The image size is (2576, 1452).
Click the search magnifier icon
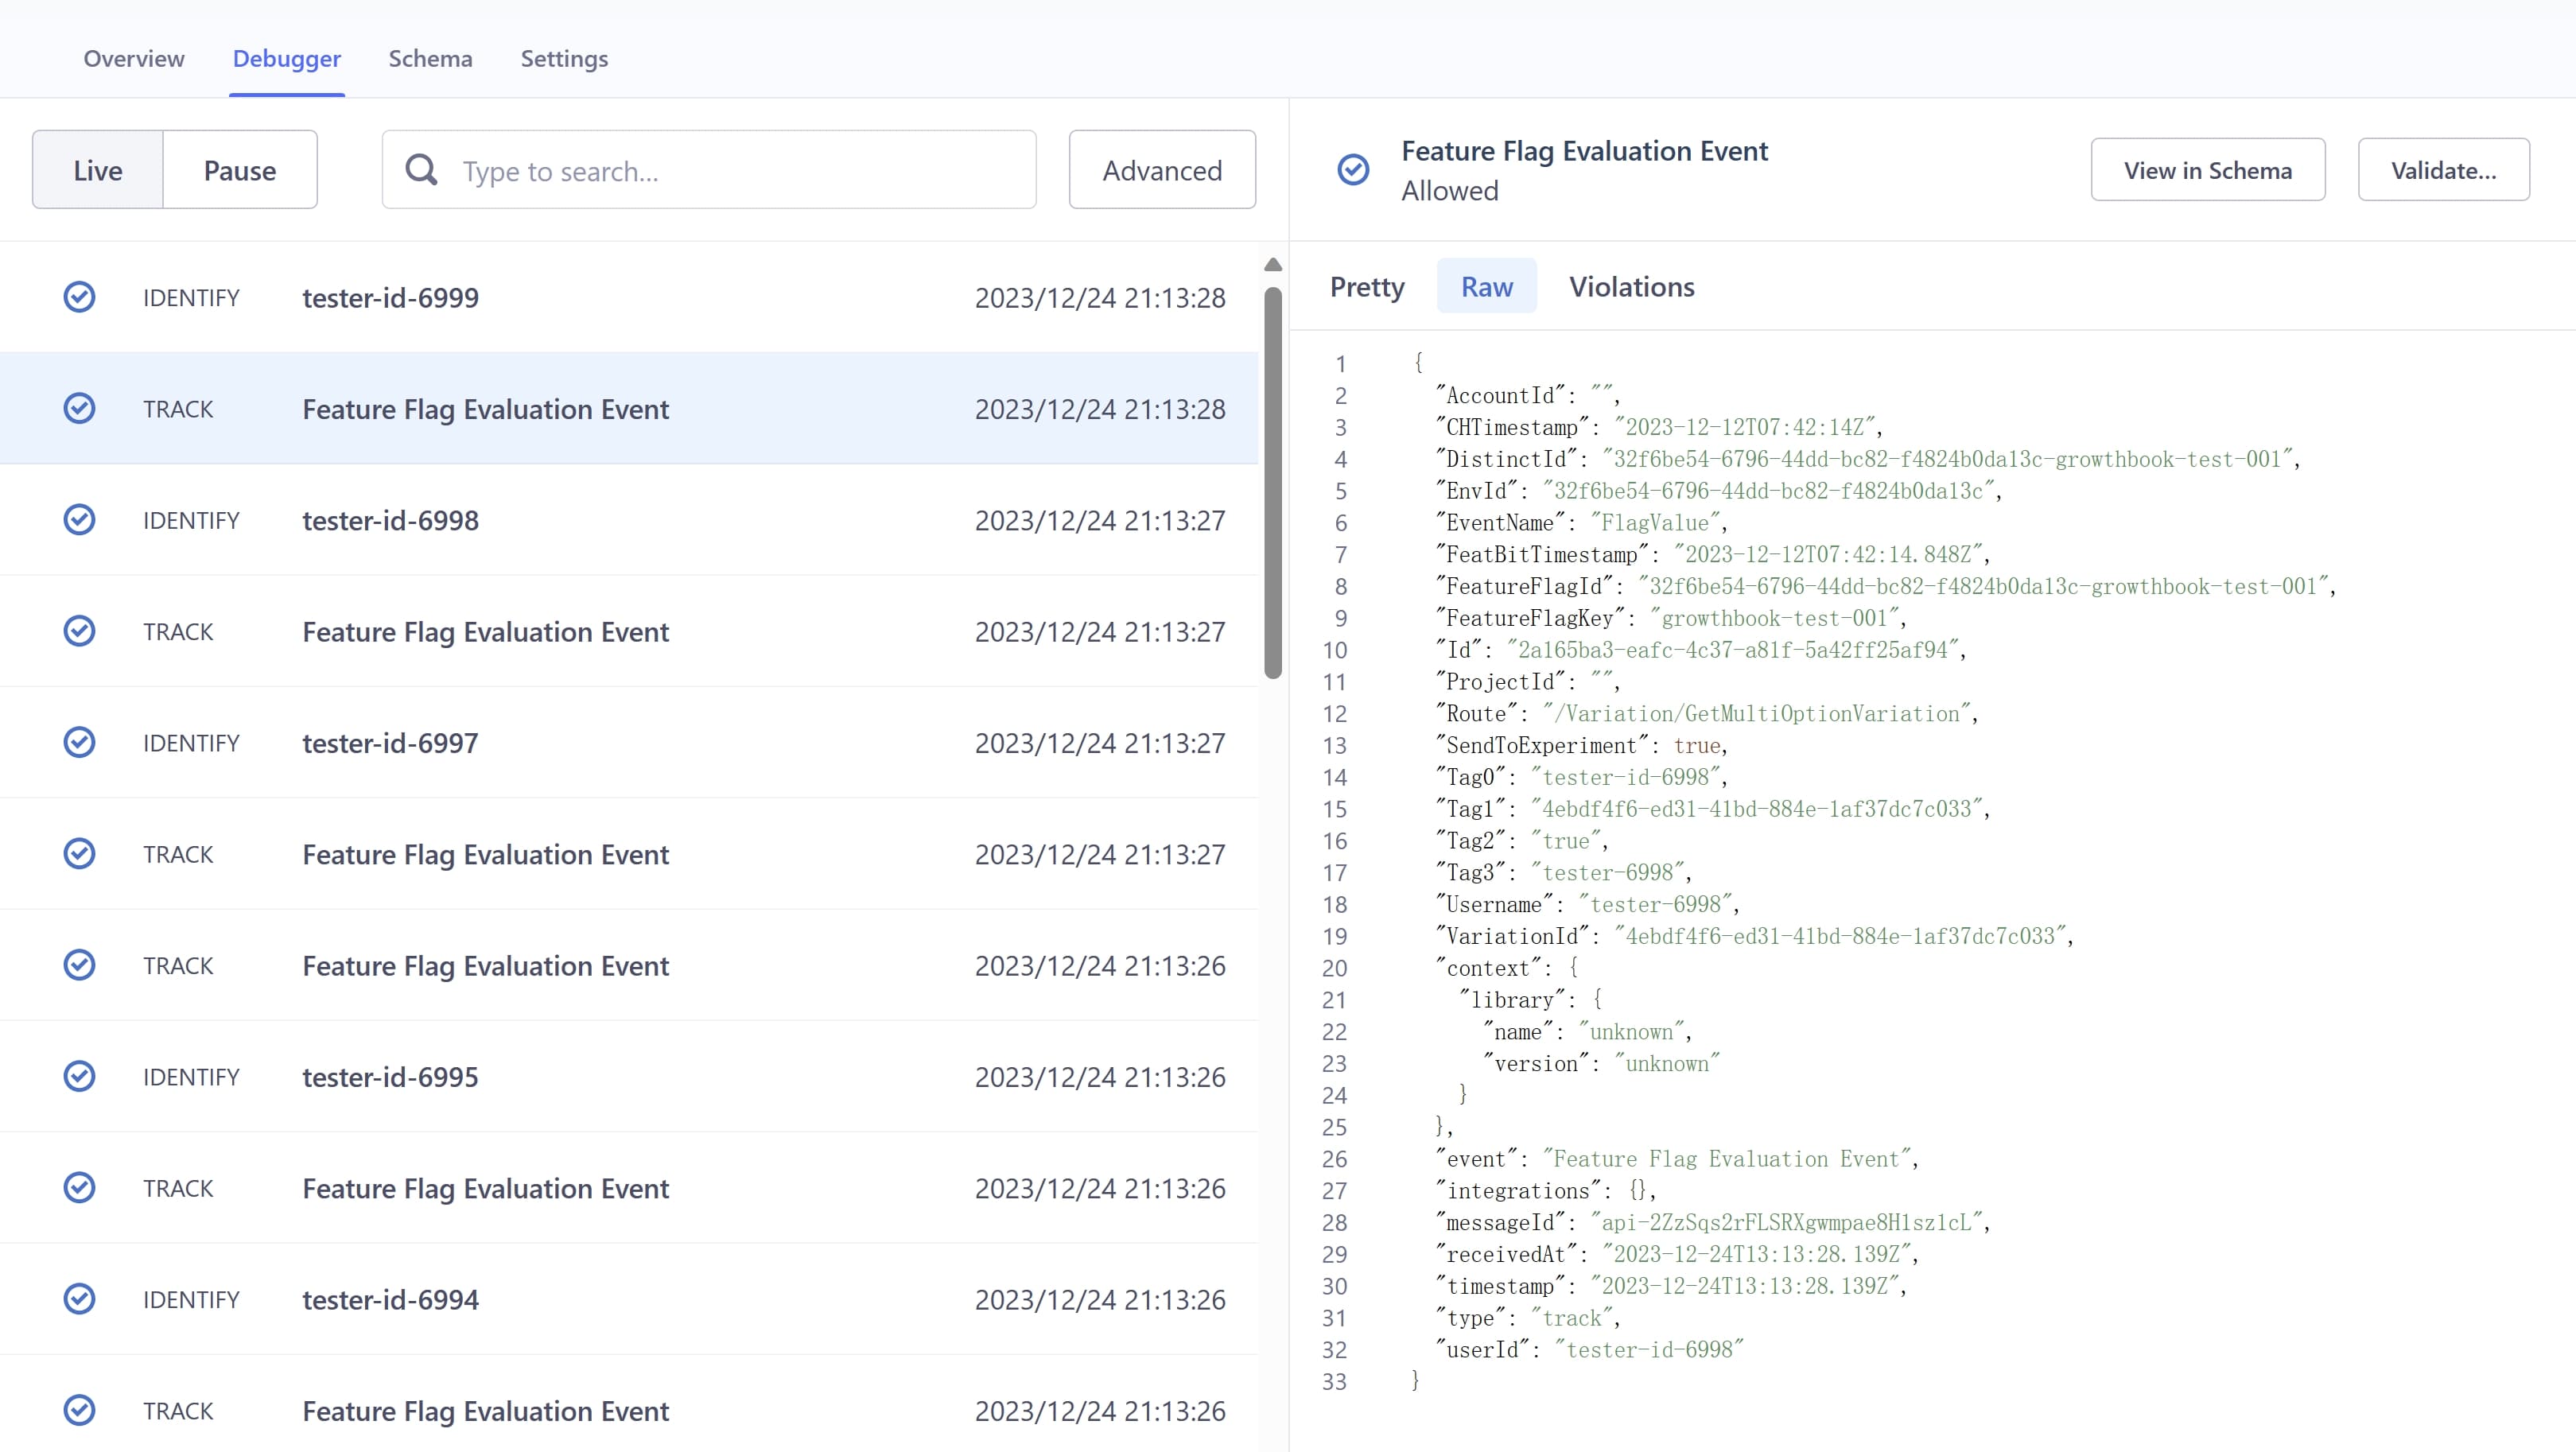pyautogui.click(x=421, y=170)
